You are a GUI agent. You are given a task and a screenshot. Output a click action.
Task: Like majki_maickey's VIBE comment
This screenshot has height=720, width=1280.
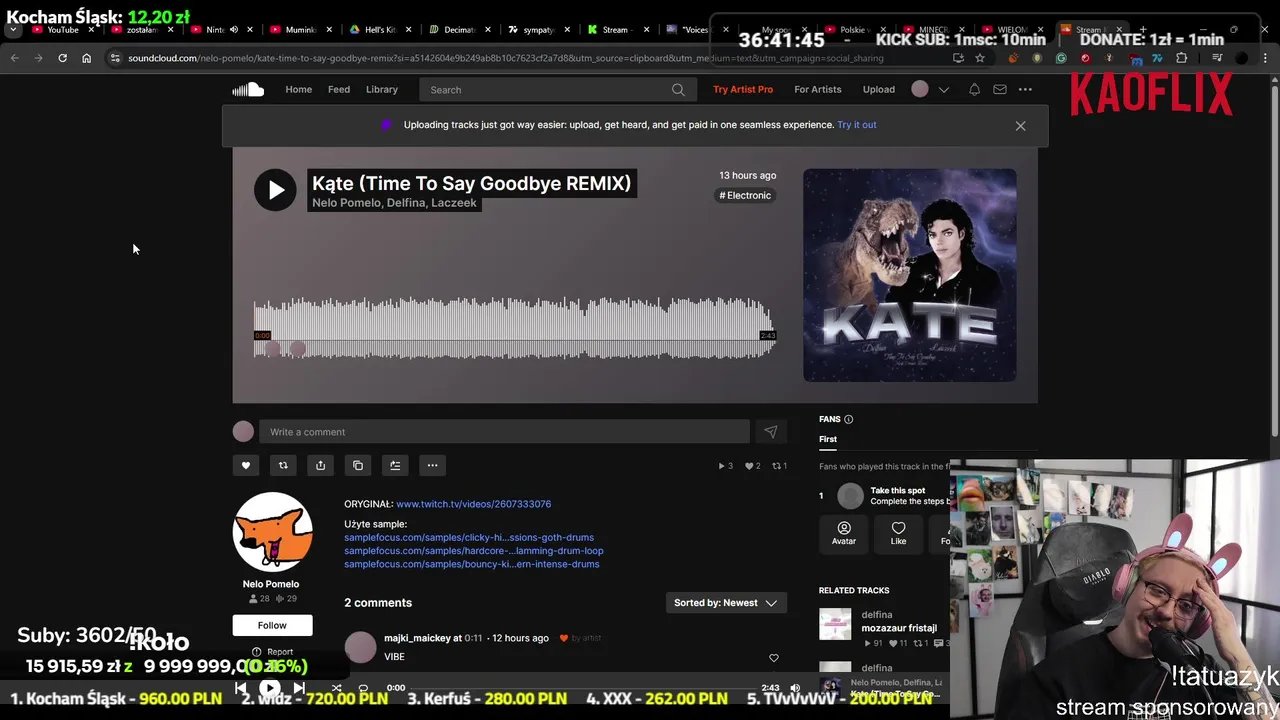pos(773,658)
